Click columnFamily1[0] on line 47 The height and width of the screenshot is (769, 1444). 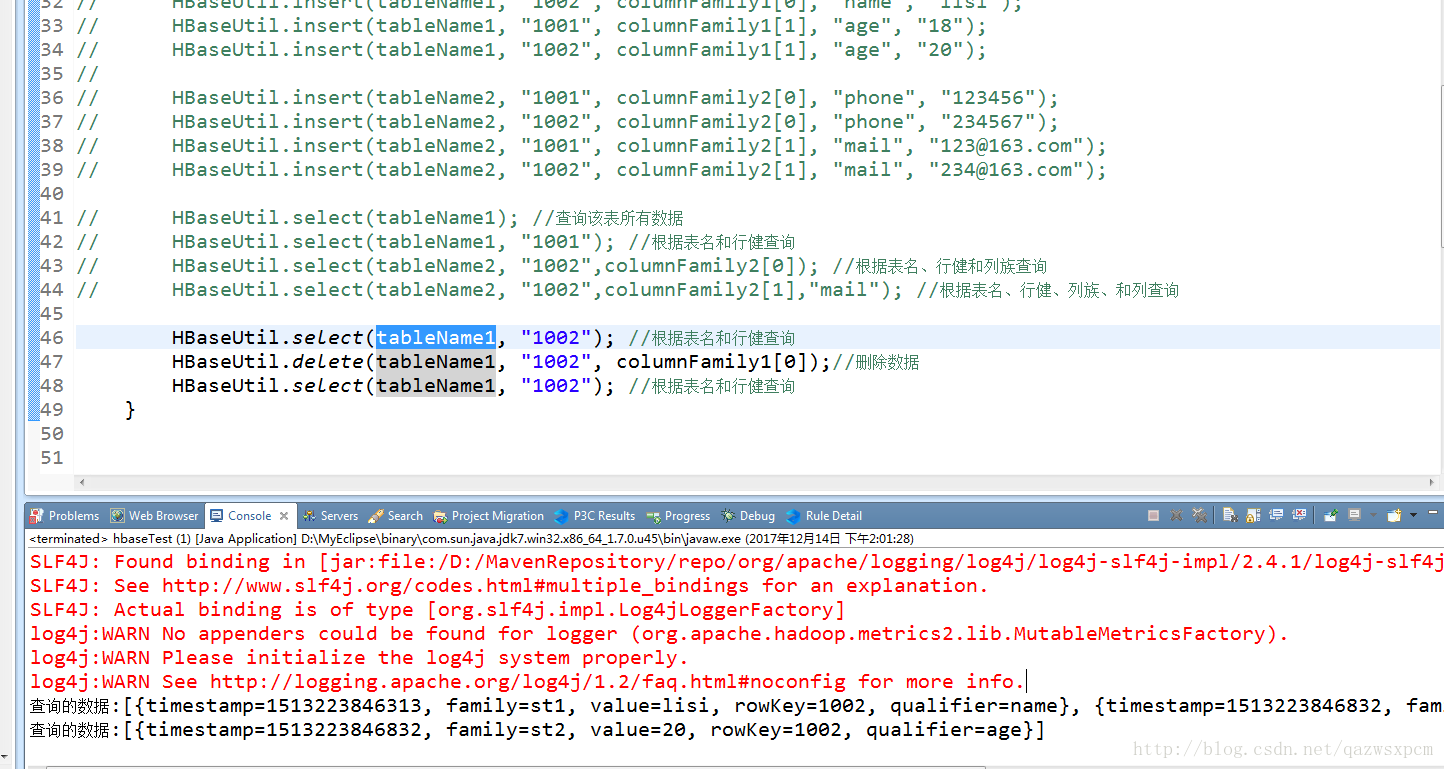[x=712, y=362]
